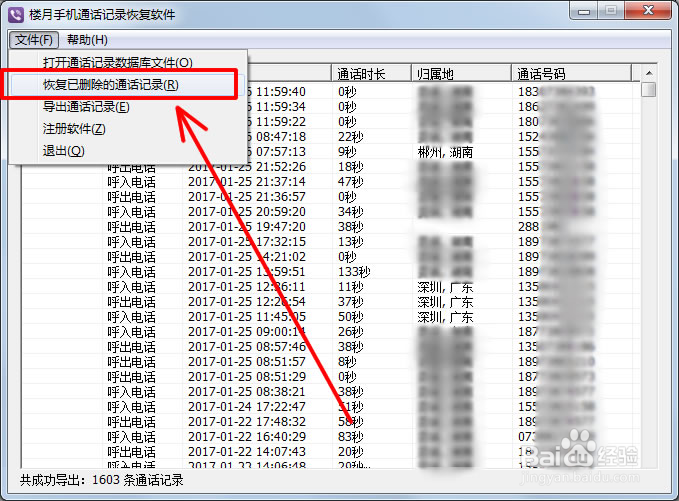
Task: Click the vertical scrollbar thumb
Action: (x=649, y=90)
